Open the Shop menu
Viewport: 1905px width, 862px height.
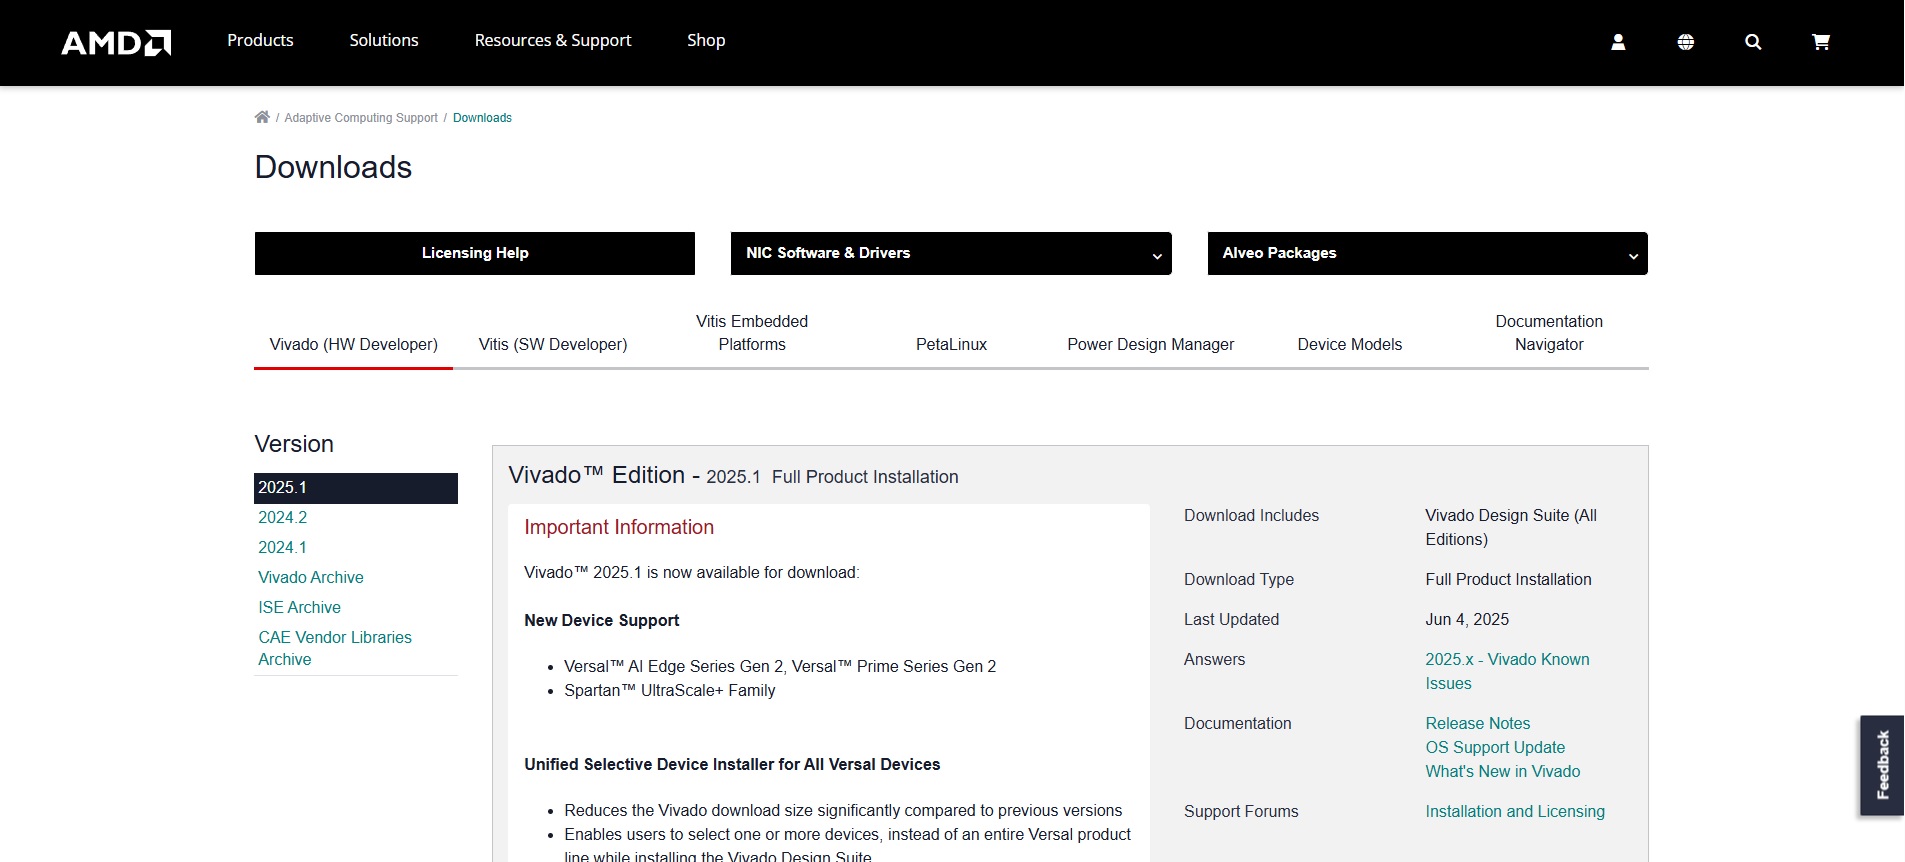(706, 40)
